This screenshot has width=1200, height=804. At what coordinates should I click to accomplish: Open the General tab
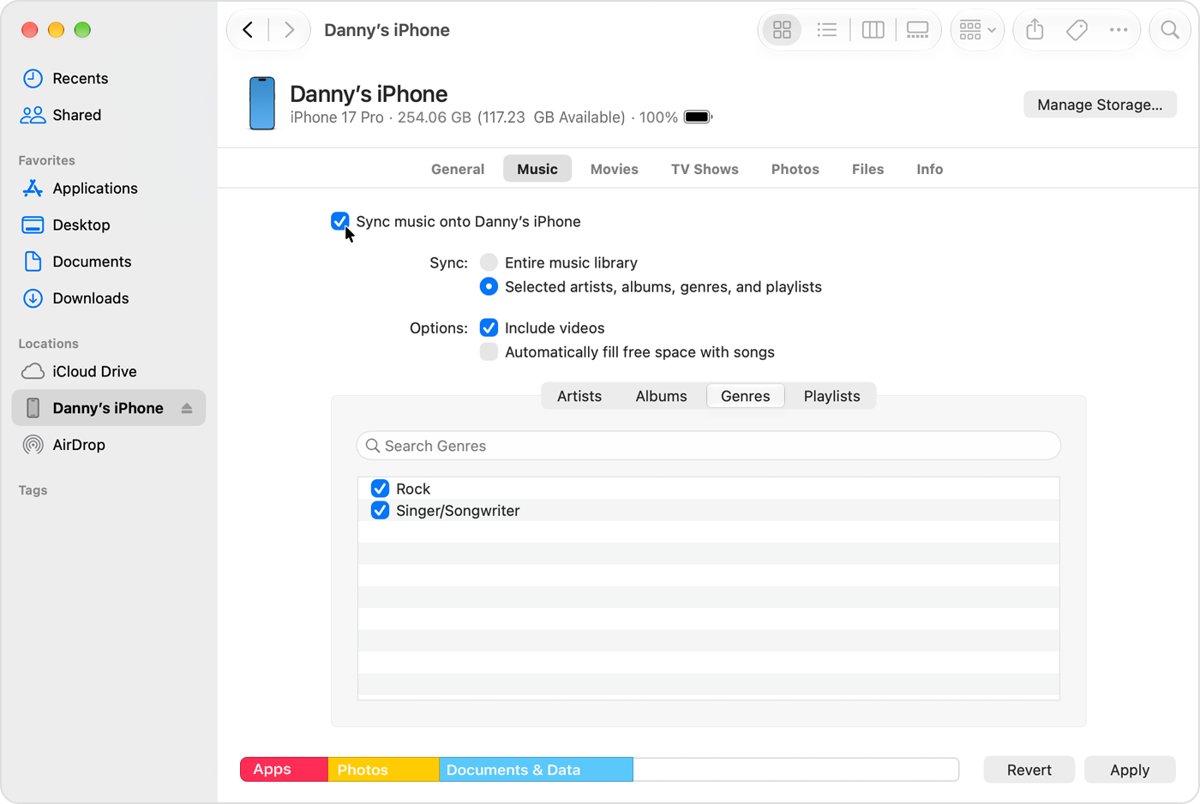click(x=458, y=169)
